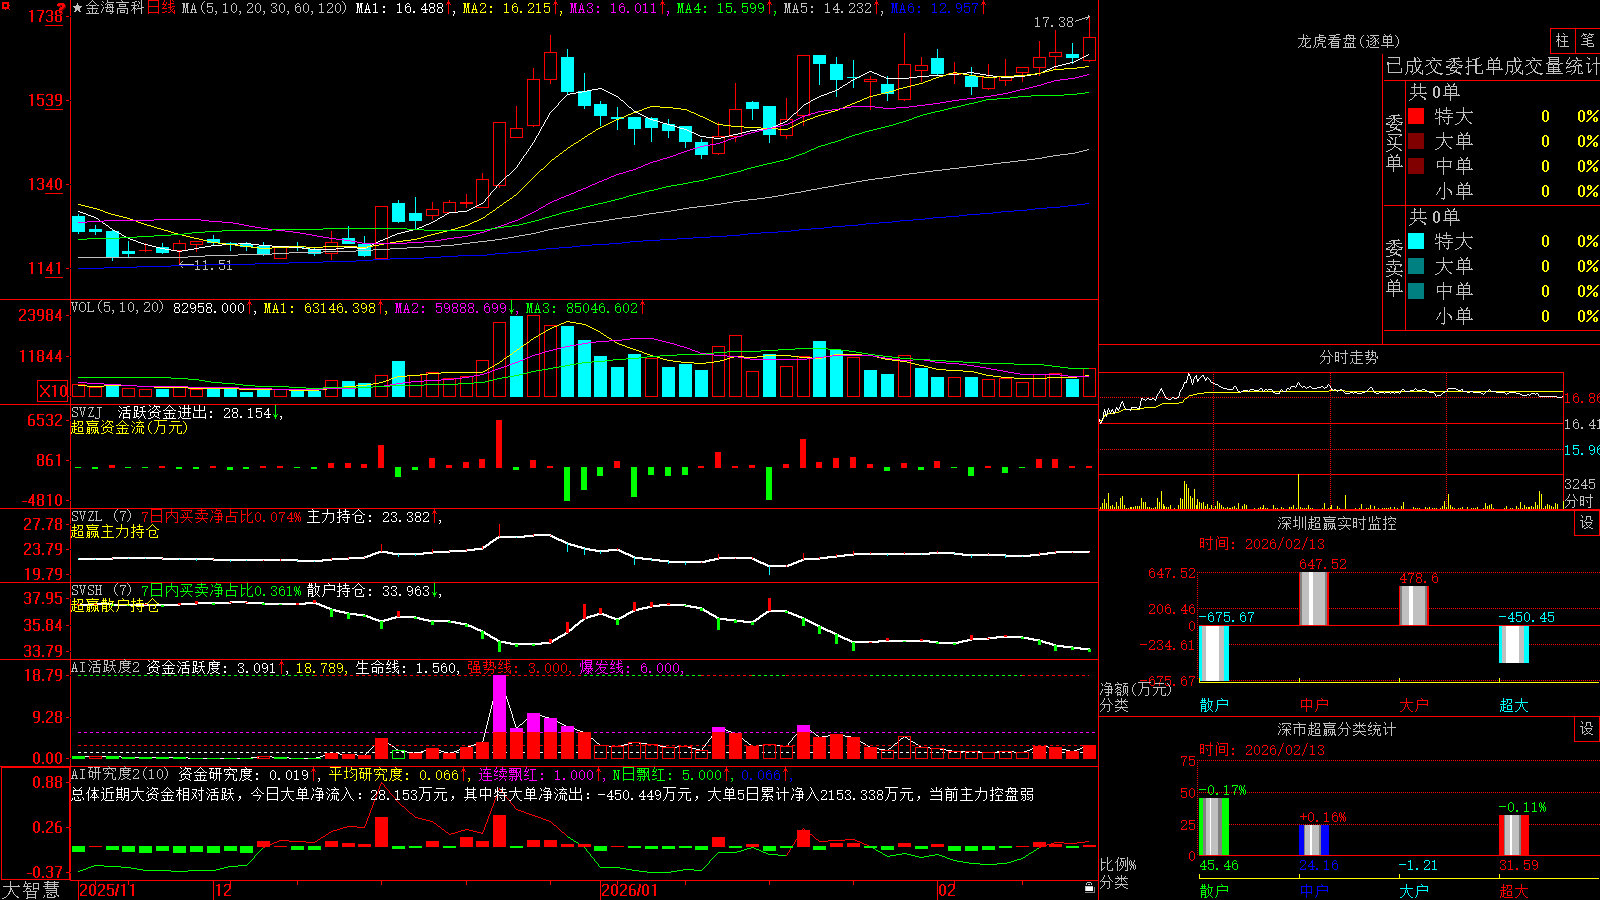Click the star icon beside 金海高科
1600x900 pixels.
(77, 8)
